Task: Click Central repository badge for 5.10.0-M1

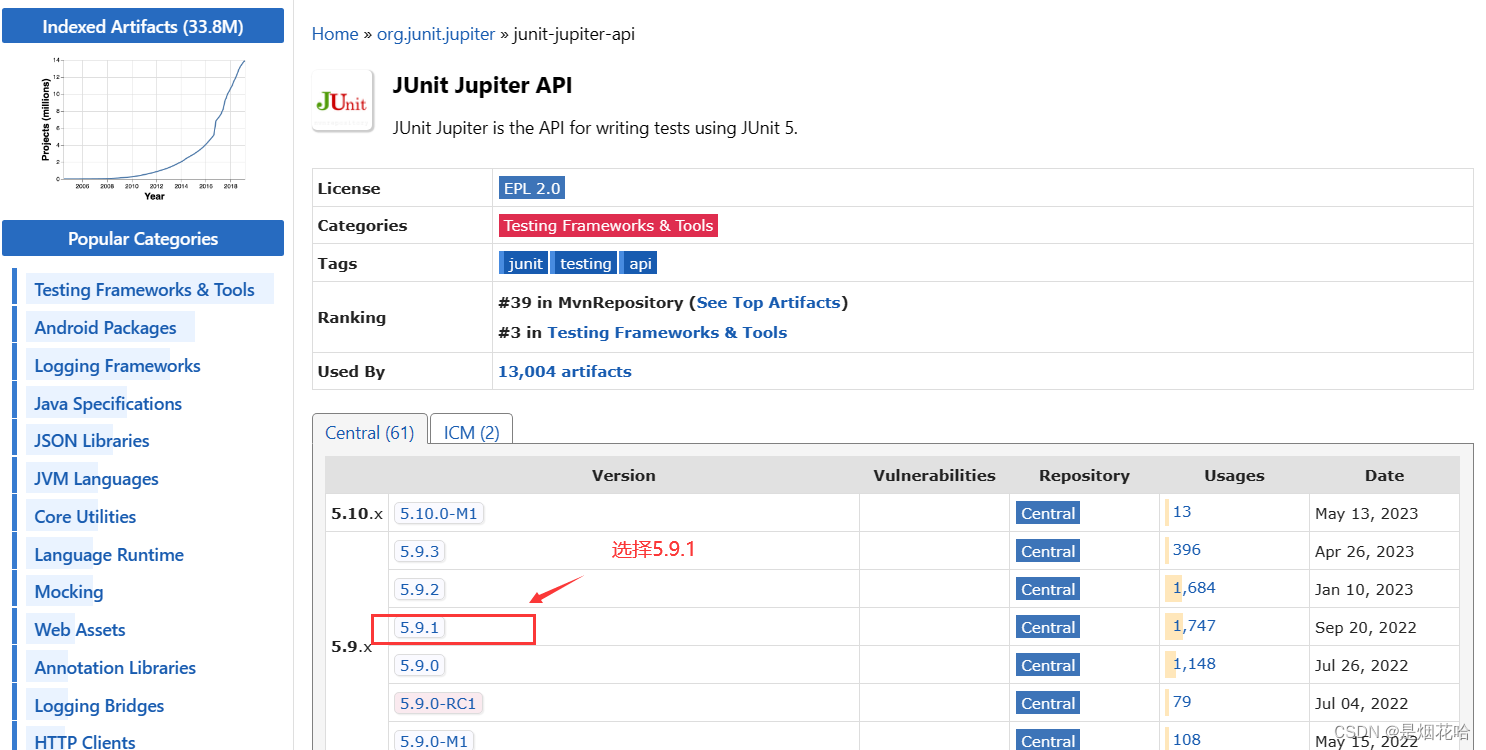Action: pos(1048,513)
